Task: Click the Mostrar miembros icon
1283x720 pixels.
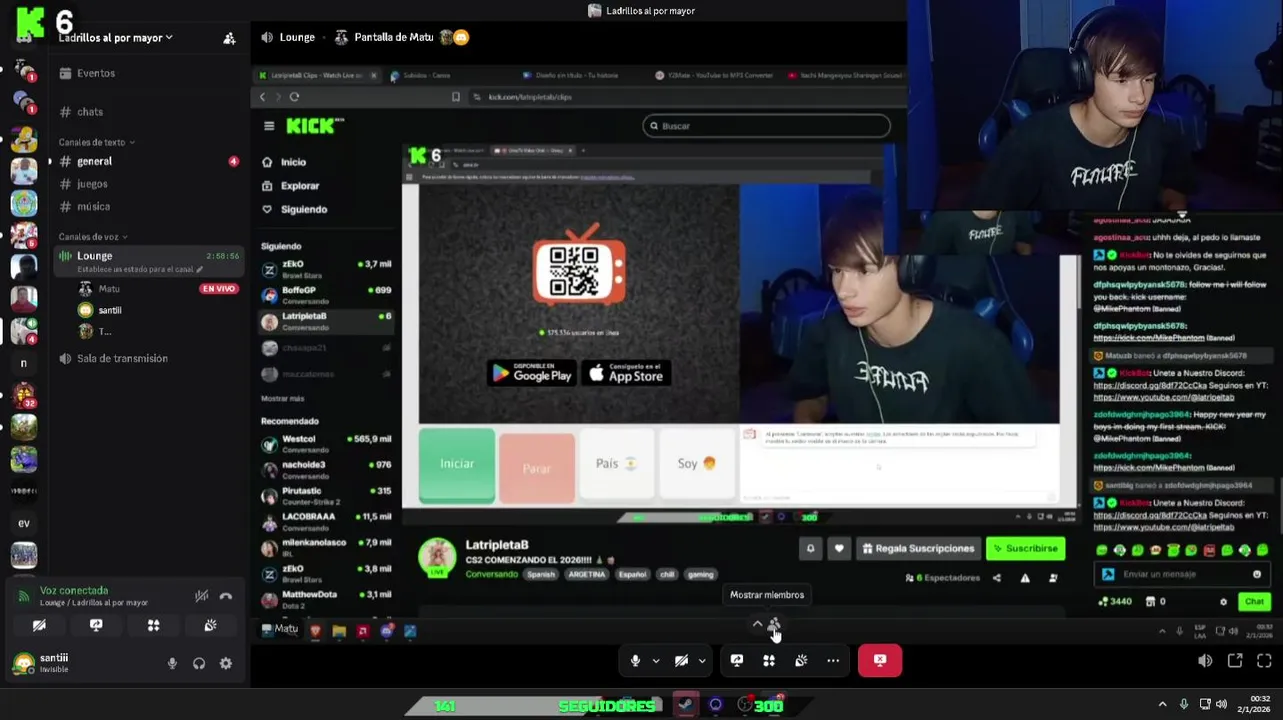Action: [774, 624]
